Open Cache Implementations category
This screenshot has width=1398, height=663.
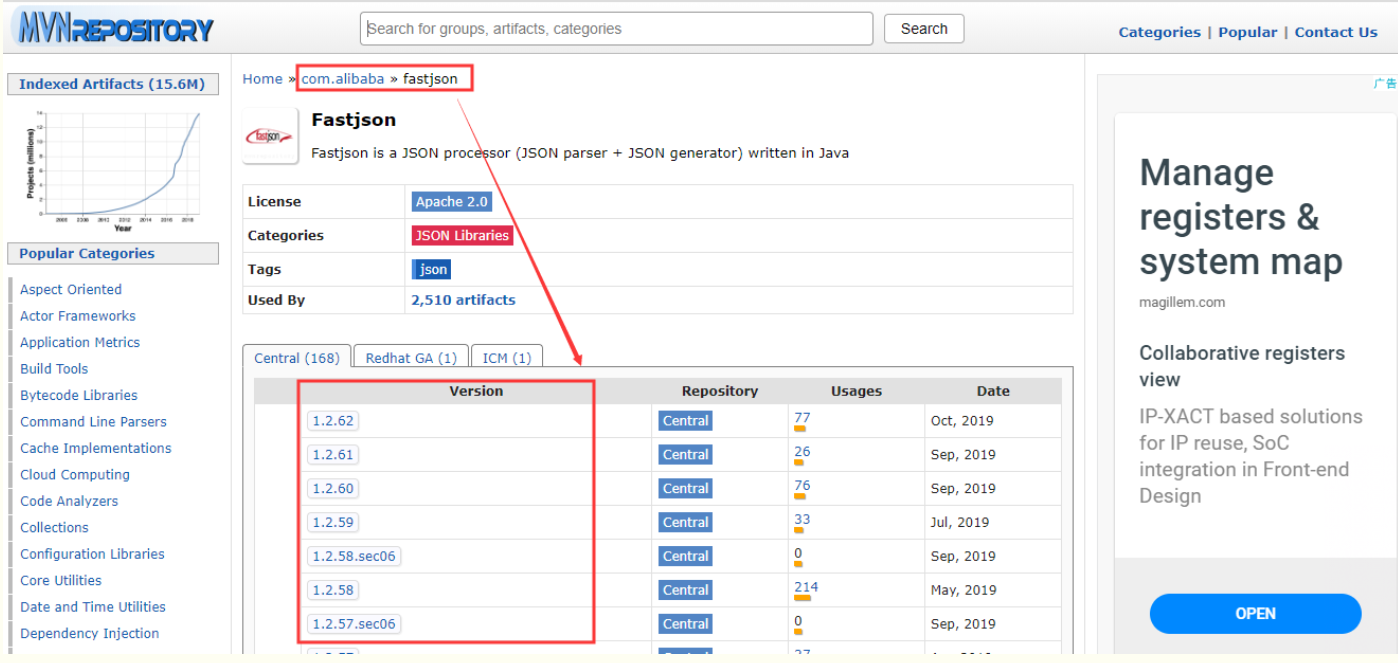[96, 449]
